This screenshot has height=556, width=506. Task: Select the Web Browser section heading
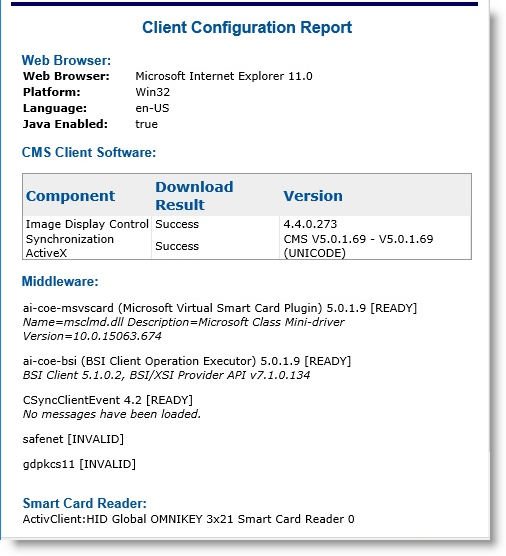click(66, 60)
